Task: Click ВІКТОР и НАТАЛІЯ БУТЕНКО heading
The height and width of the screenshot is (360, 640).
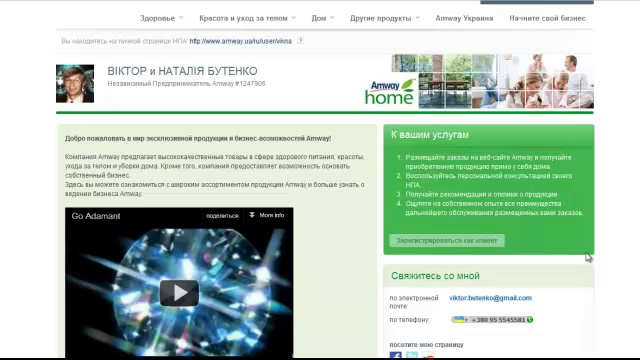Action: coord(182,71)
